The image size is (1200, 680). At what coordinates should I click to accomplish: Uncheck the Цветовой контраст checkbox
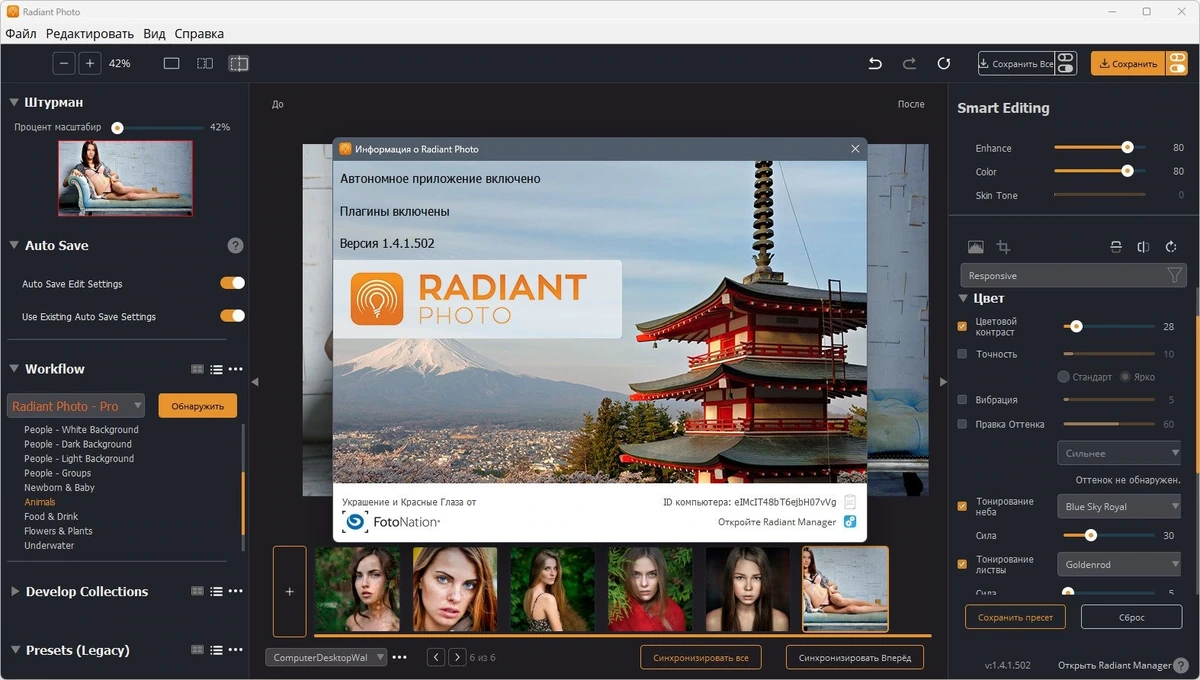pos(962,326)
